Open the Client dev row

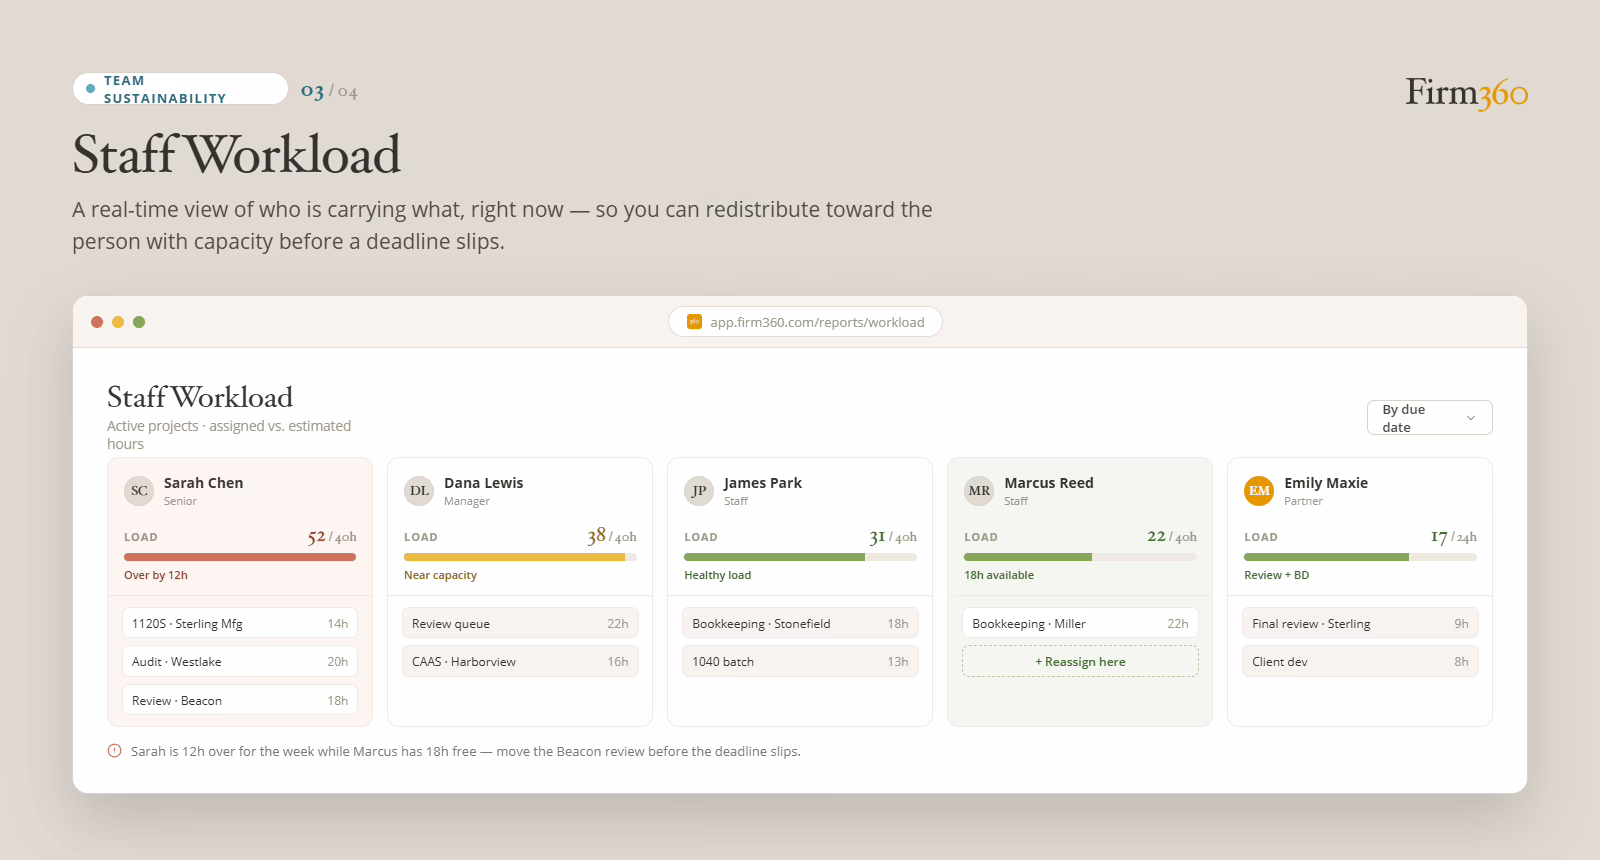1360,662
